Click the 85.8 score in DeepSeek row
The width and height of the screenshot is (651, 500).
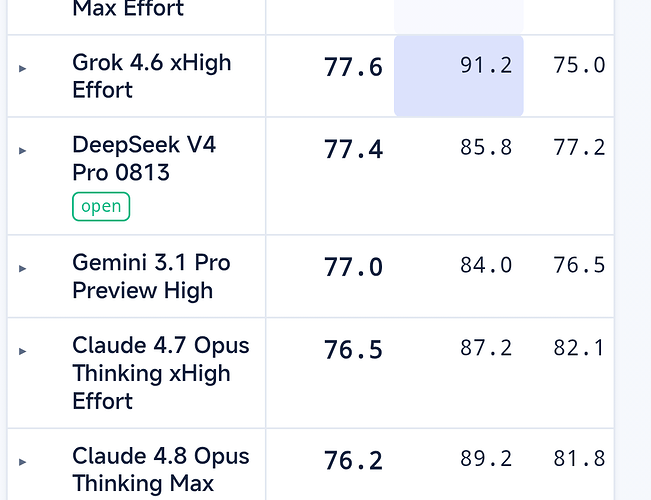(486, 147)
